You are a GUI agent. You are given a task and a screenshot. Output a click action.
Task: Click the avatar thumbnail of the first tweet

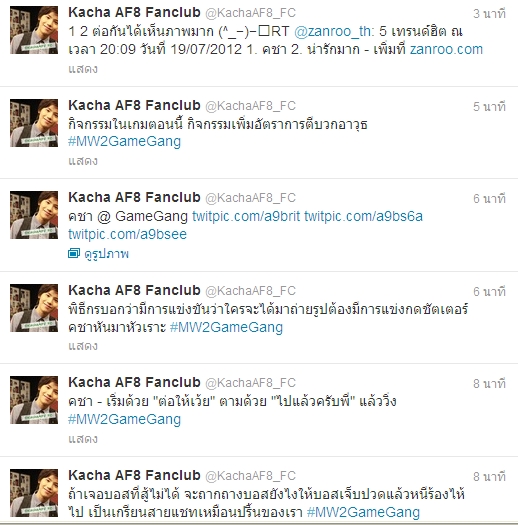[x=34, y=30]
